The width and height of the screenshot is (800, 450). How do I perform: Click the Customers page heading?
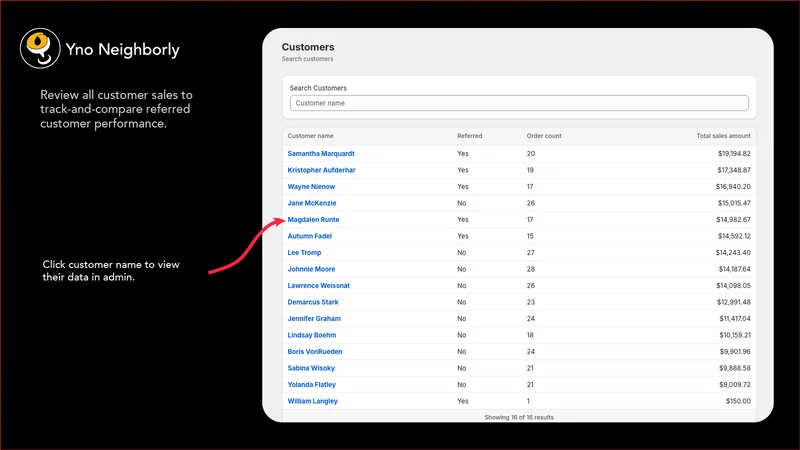coord(308,47)
